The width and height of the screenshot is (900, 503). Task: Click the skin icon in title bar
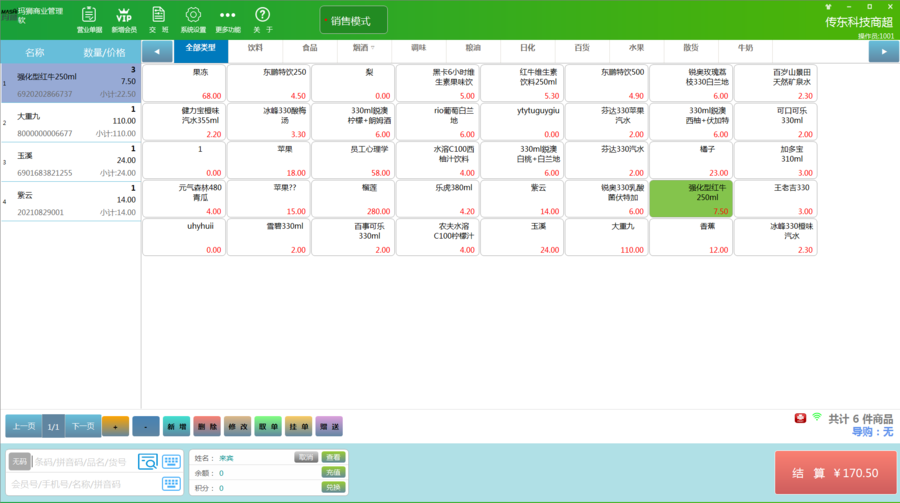(828, 7)
